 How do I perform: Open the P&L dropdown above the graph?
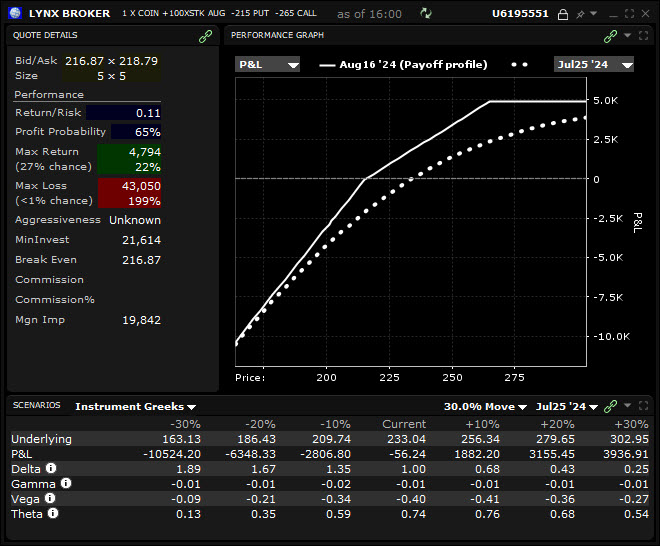coord(267,64)
